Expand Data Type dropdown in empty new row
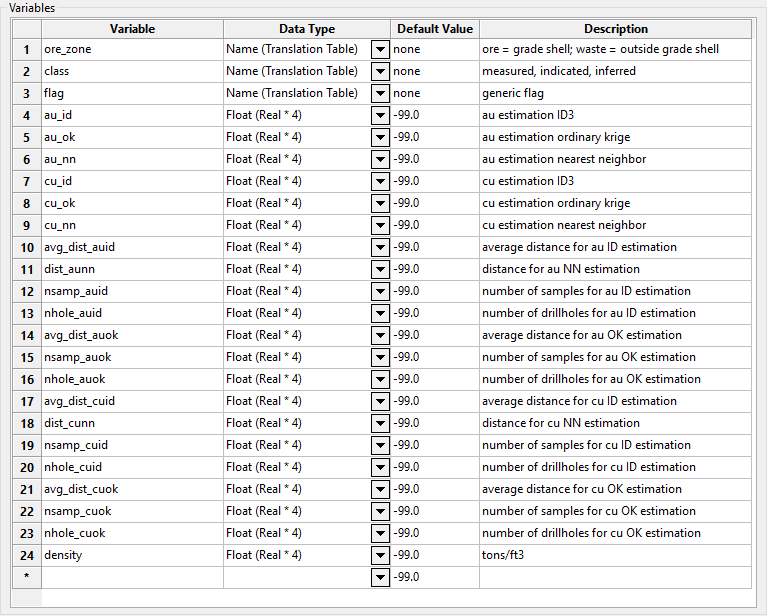Image resolution: width=767 pixels, height=616 pixels. coord(380,577)
